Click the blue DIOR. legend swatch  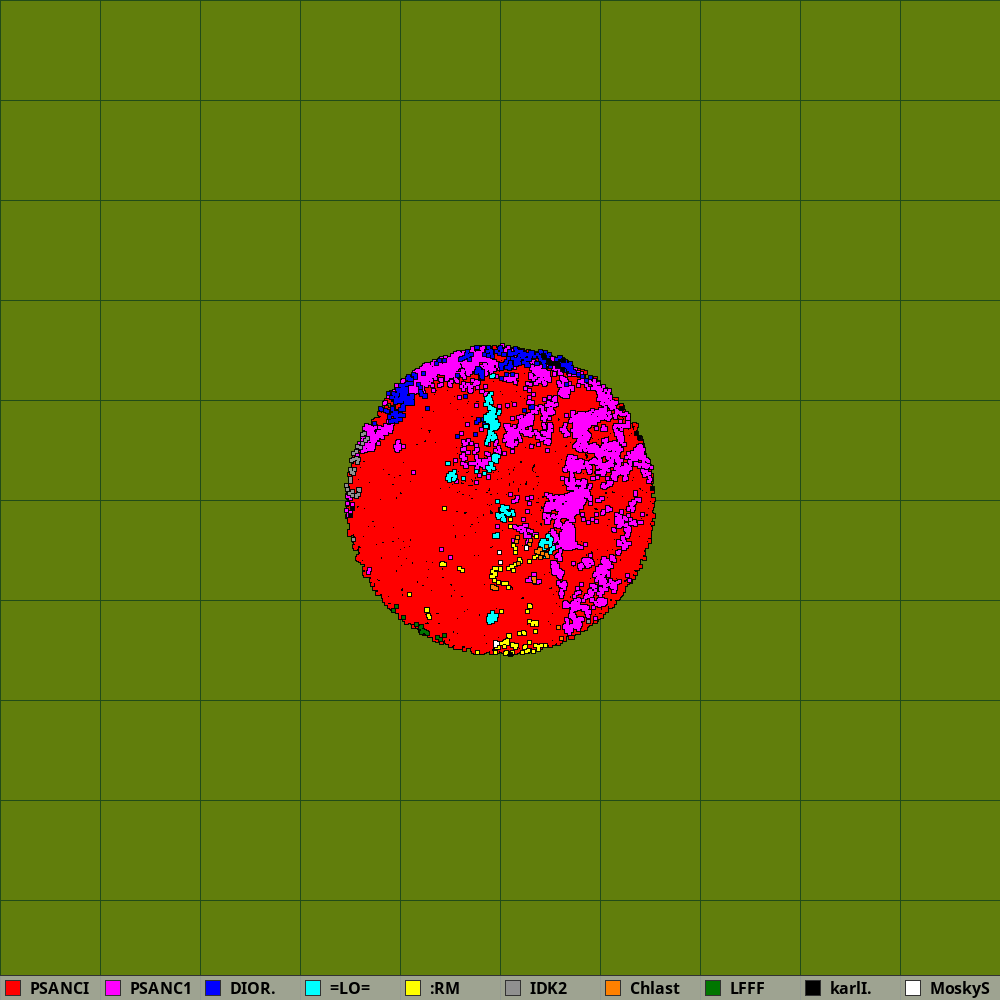click(213, 988)
